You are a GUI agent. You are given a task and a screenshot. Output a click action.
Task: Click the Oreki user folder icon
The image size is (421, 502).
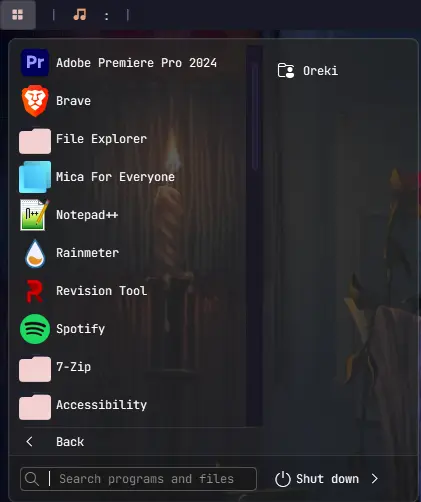286,70
